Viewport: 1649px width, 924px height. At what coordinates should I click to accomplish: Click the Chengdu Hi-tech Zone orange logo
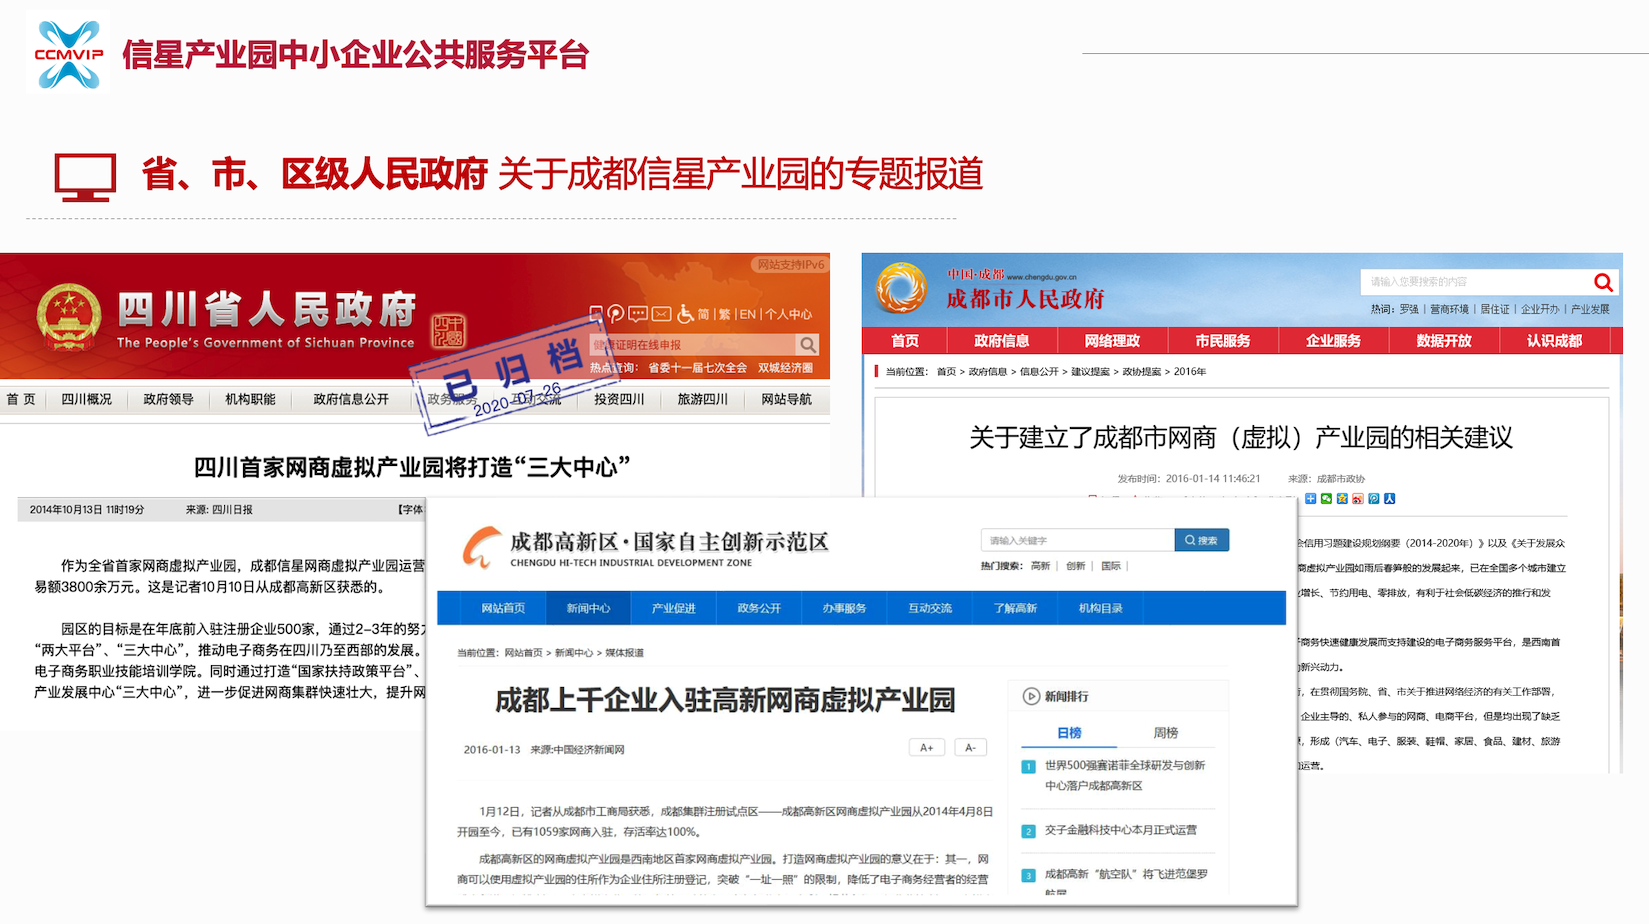481,548
